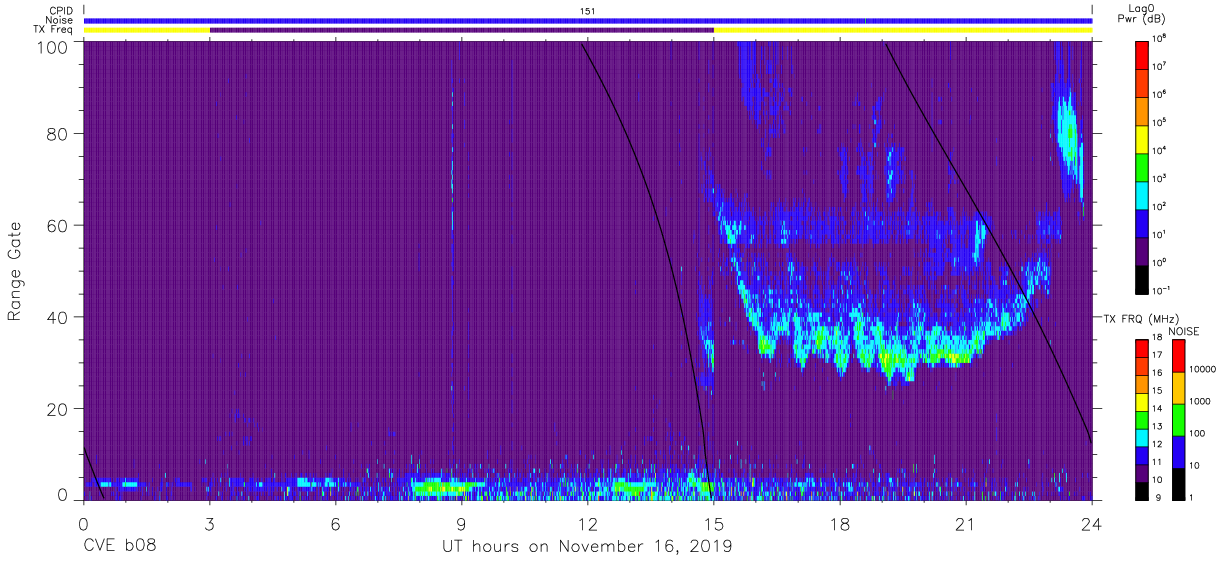Click the x-axis tick label 21
Screen dimensions: 1228x567
tap(966, 524)
